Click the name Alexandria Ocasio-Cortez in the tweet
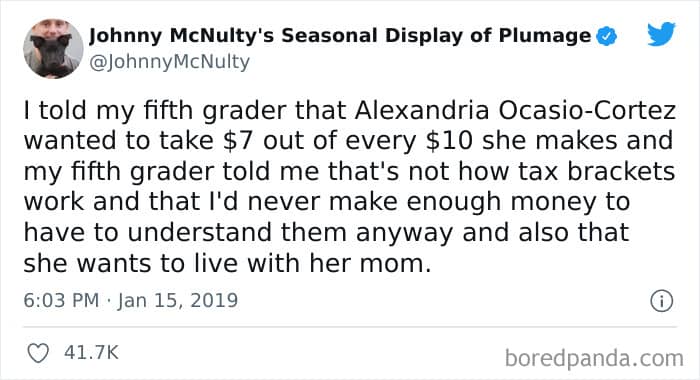The image size is (700, 380). 516,111
